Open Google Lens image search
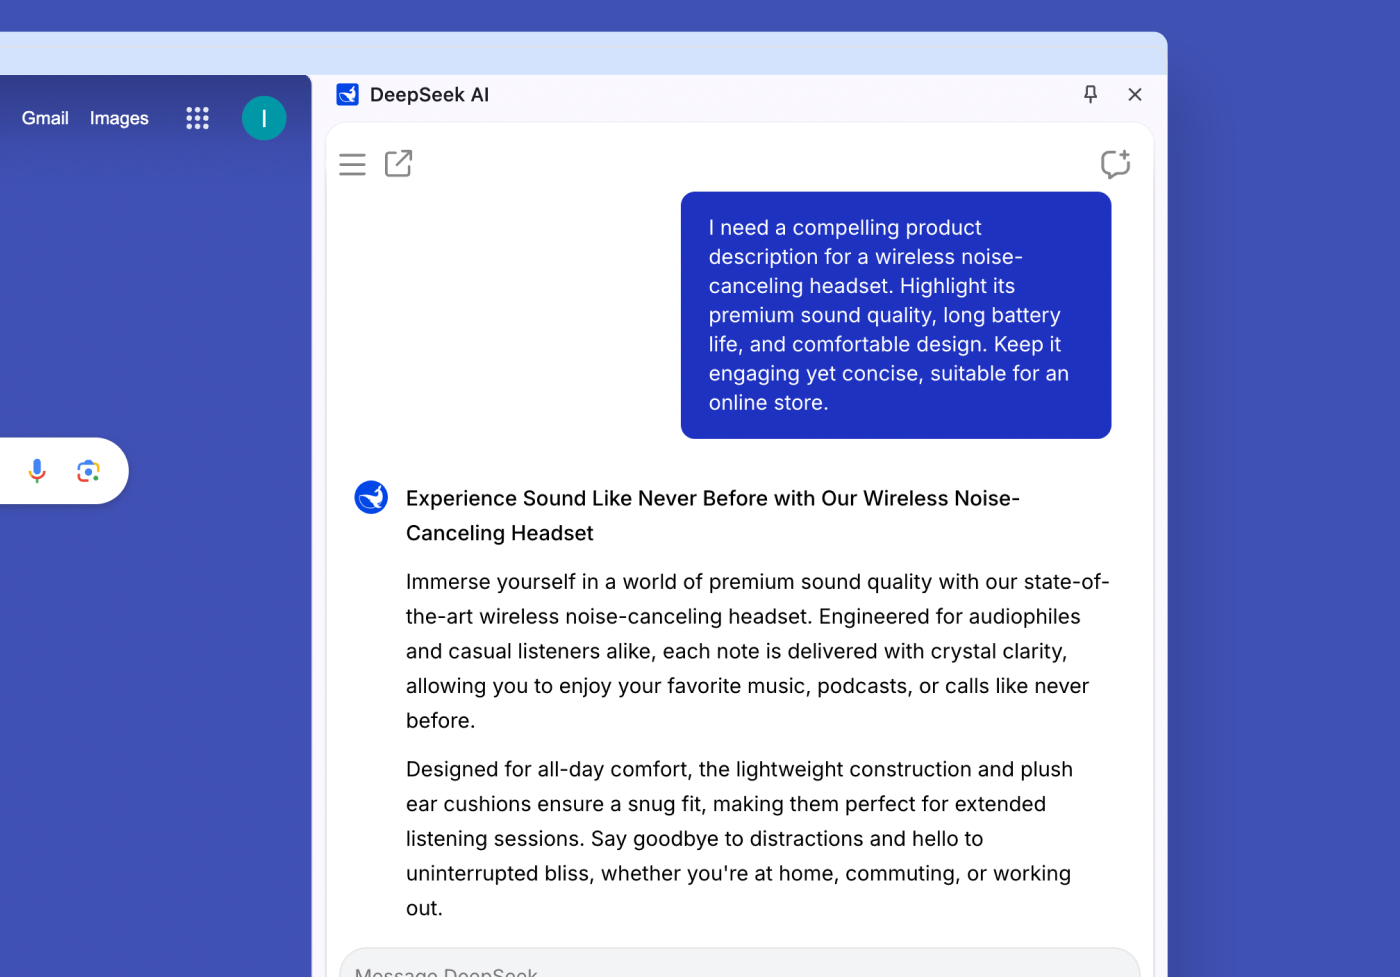 coord(88,471)
